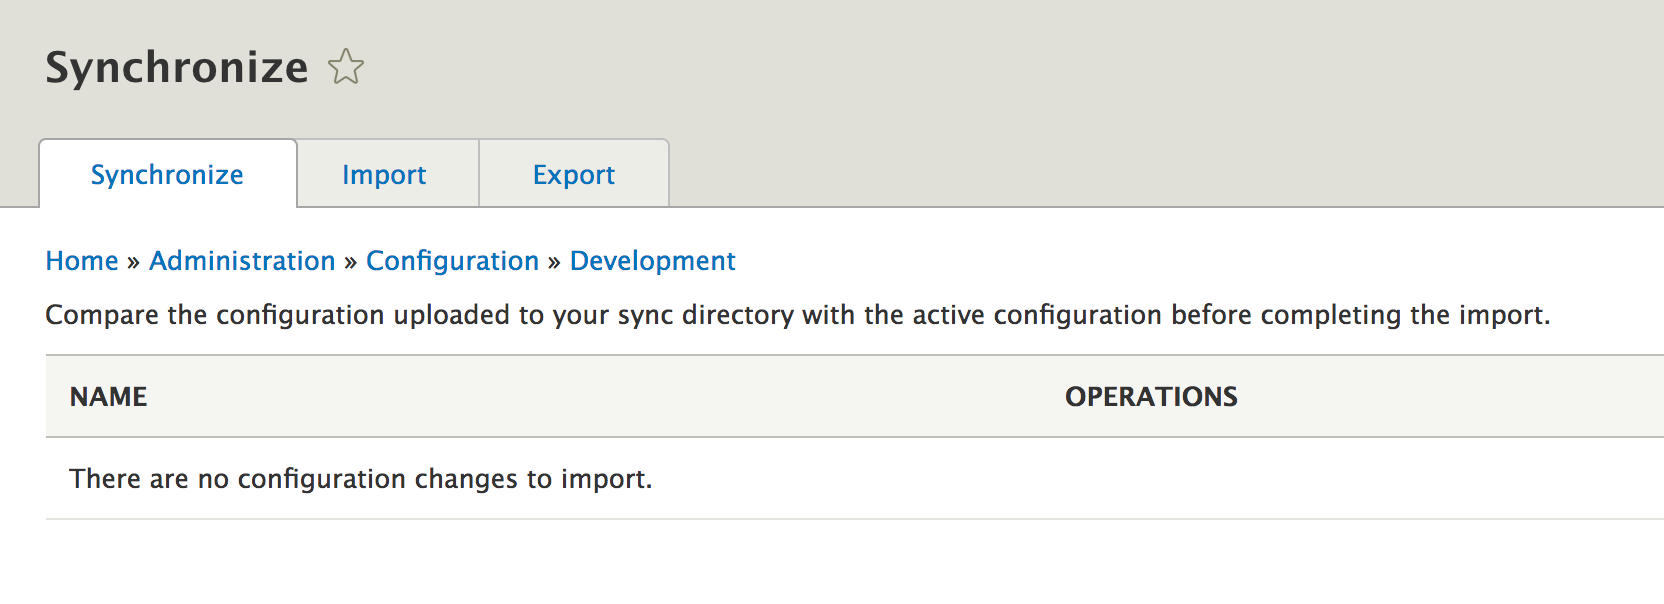1664x604 pixels.
Task: Go to Home via breadcrumb
Action: click(x=82, y=261)
